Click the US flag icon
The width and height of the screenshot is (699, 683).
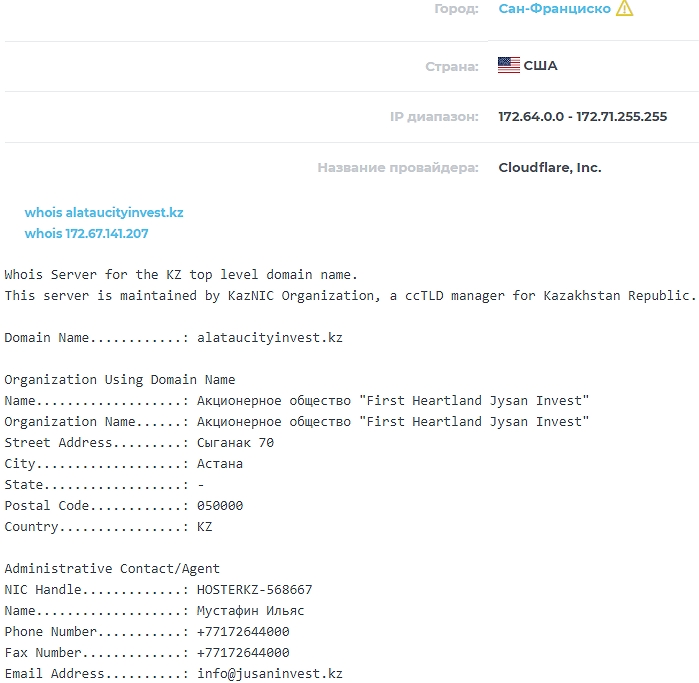(x=508, y=66)
